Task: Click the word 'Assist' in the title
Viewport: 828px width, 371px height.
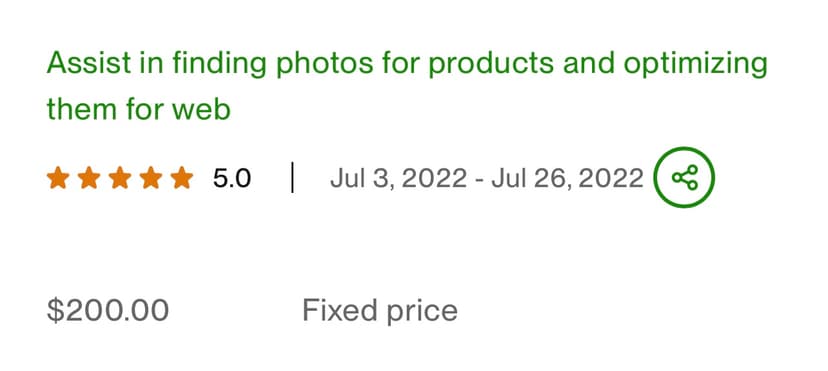Action: click(x=89, y=63)
